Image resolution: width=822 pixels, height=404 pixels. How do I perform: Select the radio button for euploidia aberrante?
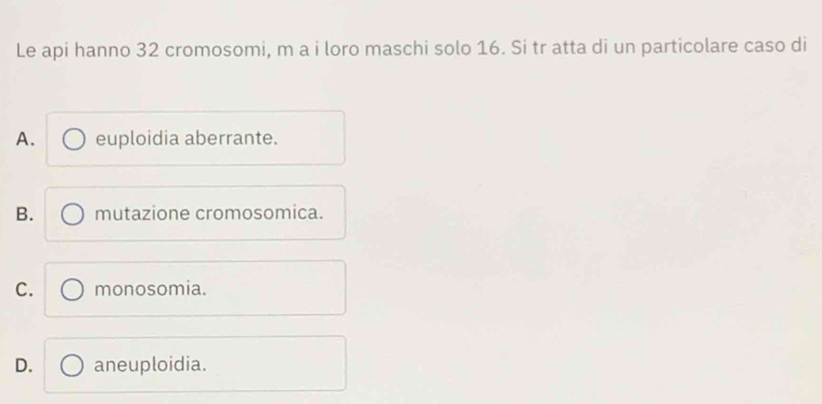coord(75,139)
